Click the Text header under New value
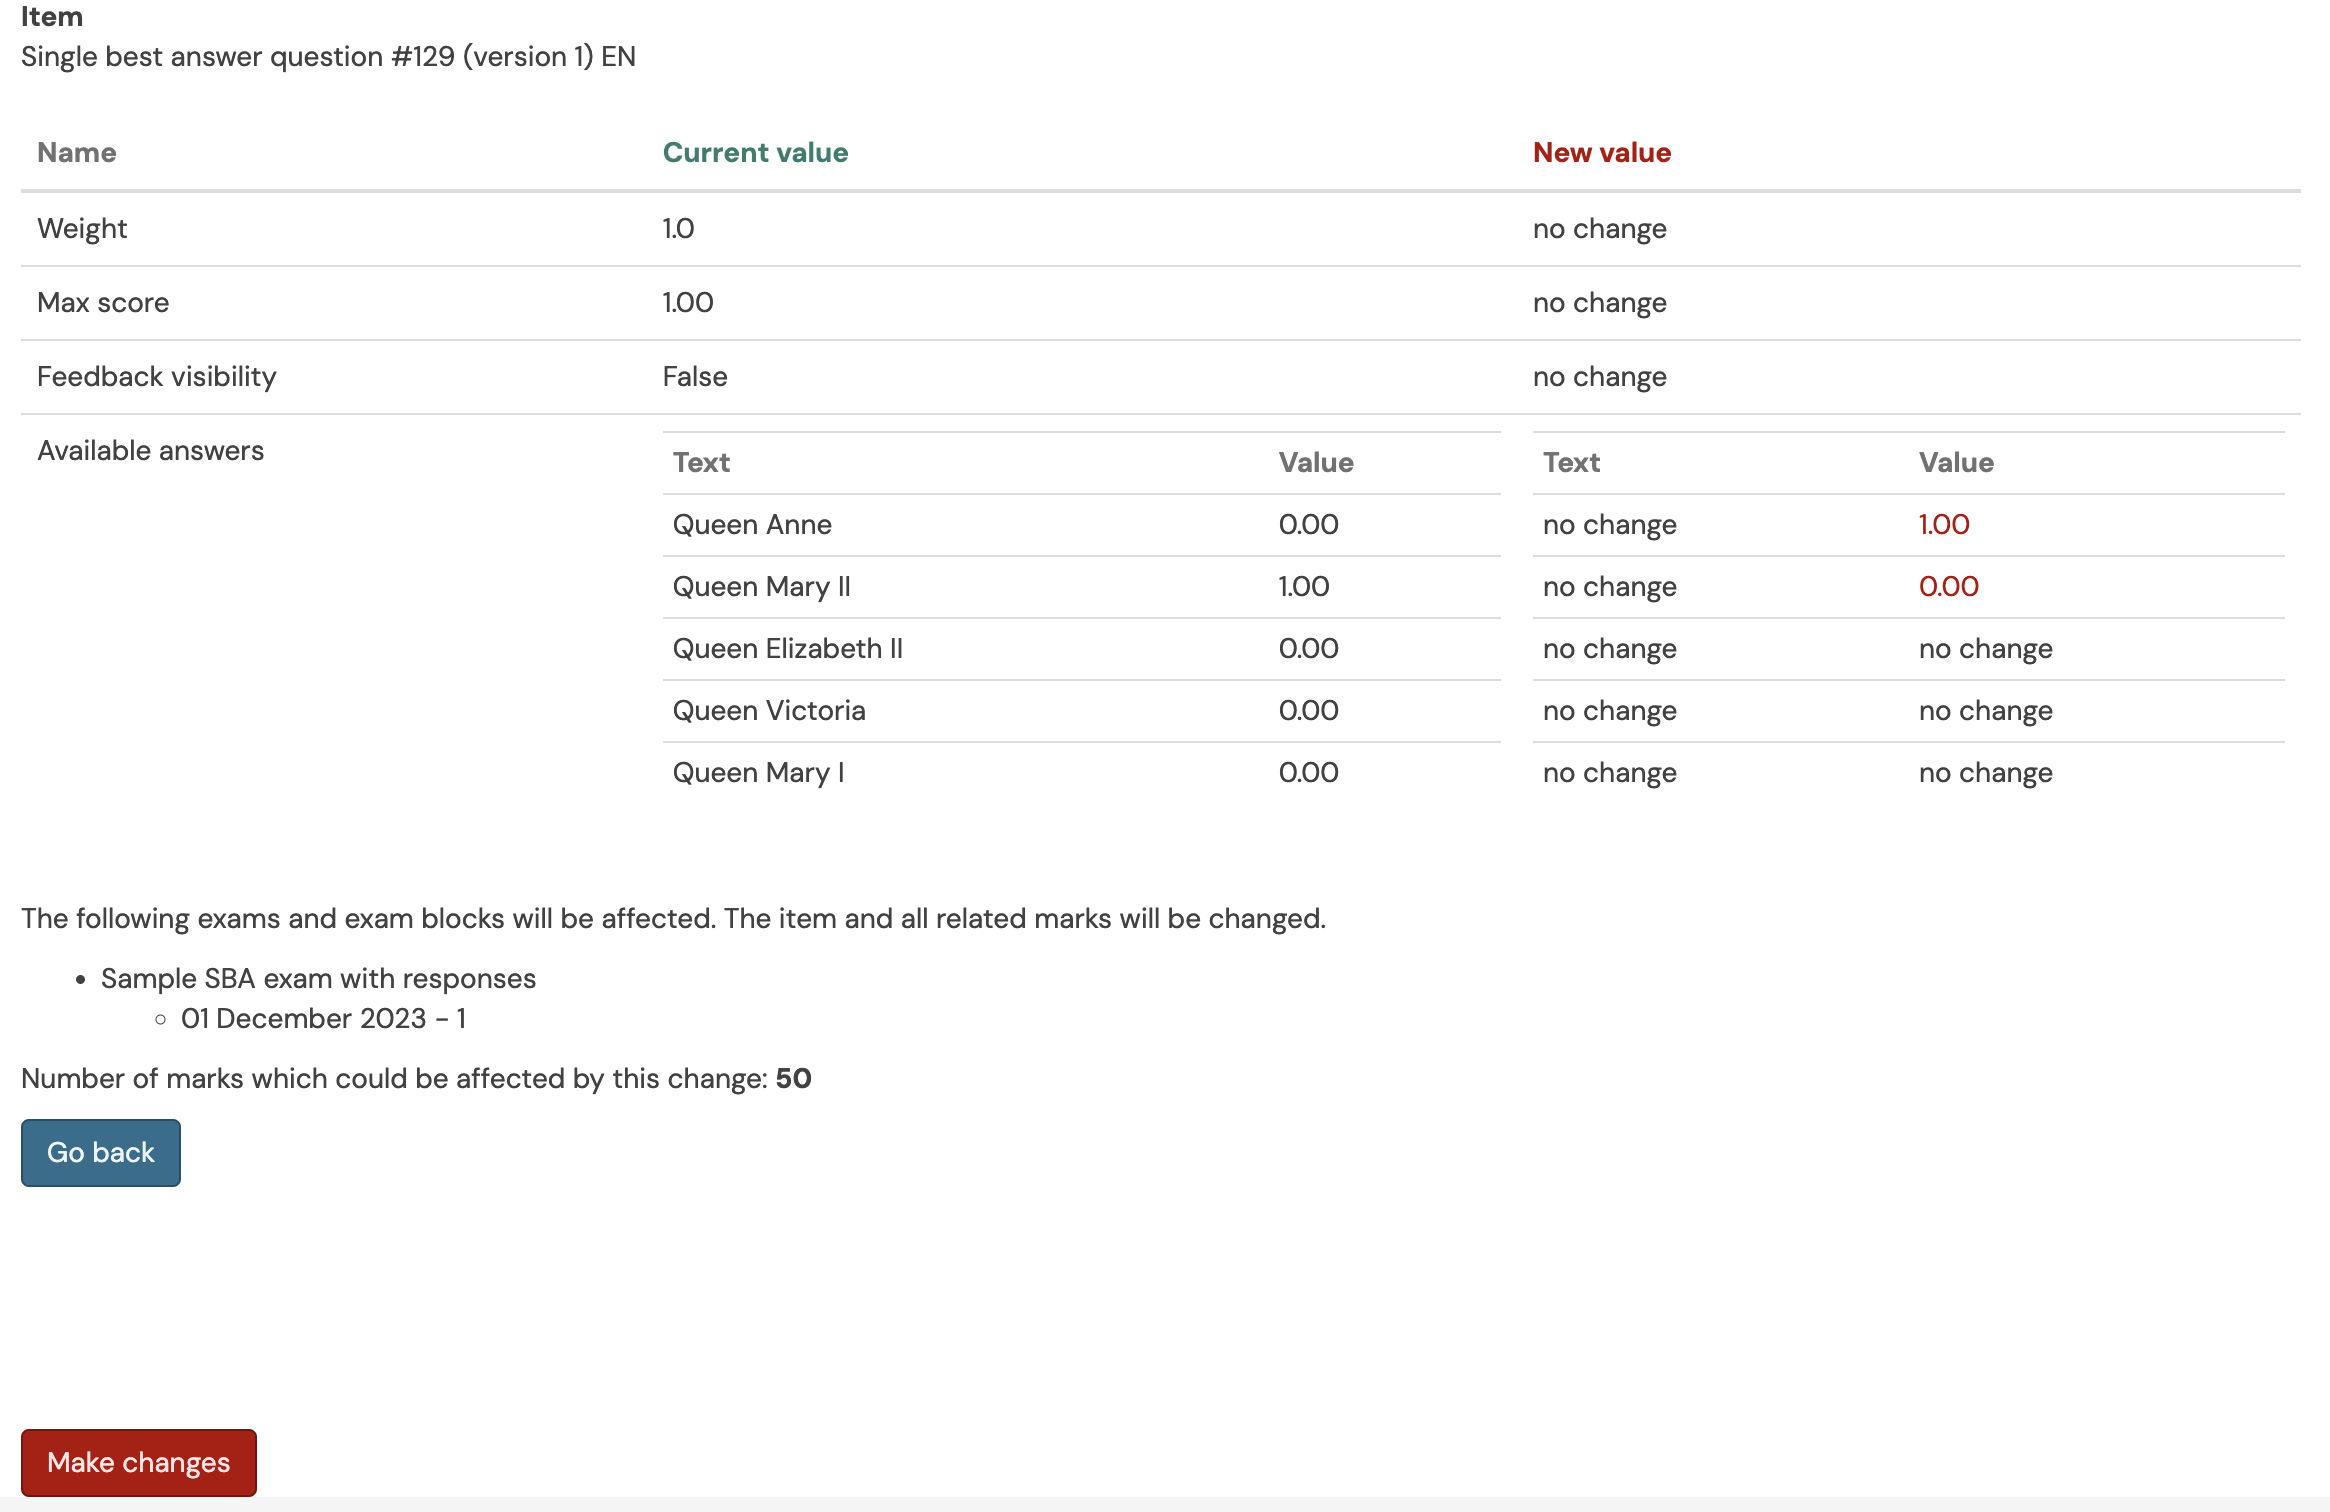Viewport: 2330px width, 1512px height. (x=1571, y=462)
